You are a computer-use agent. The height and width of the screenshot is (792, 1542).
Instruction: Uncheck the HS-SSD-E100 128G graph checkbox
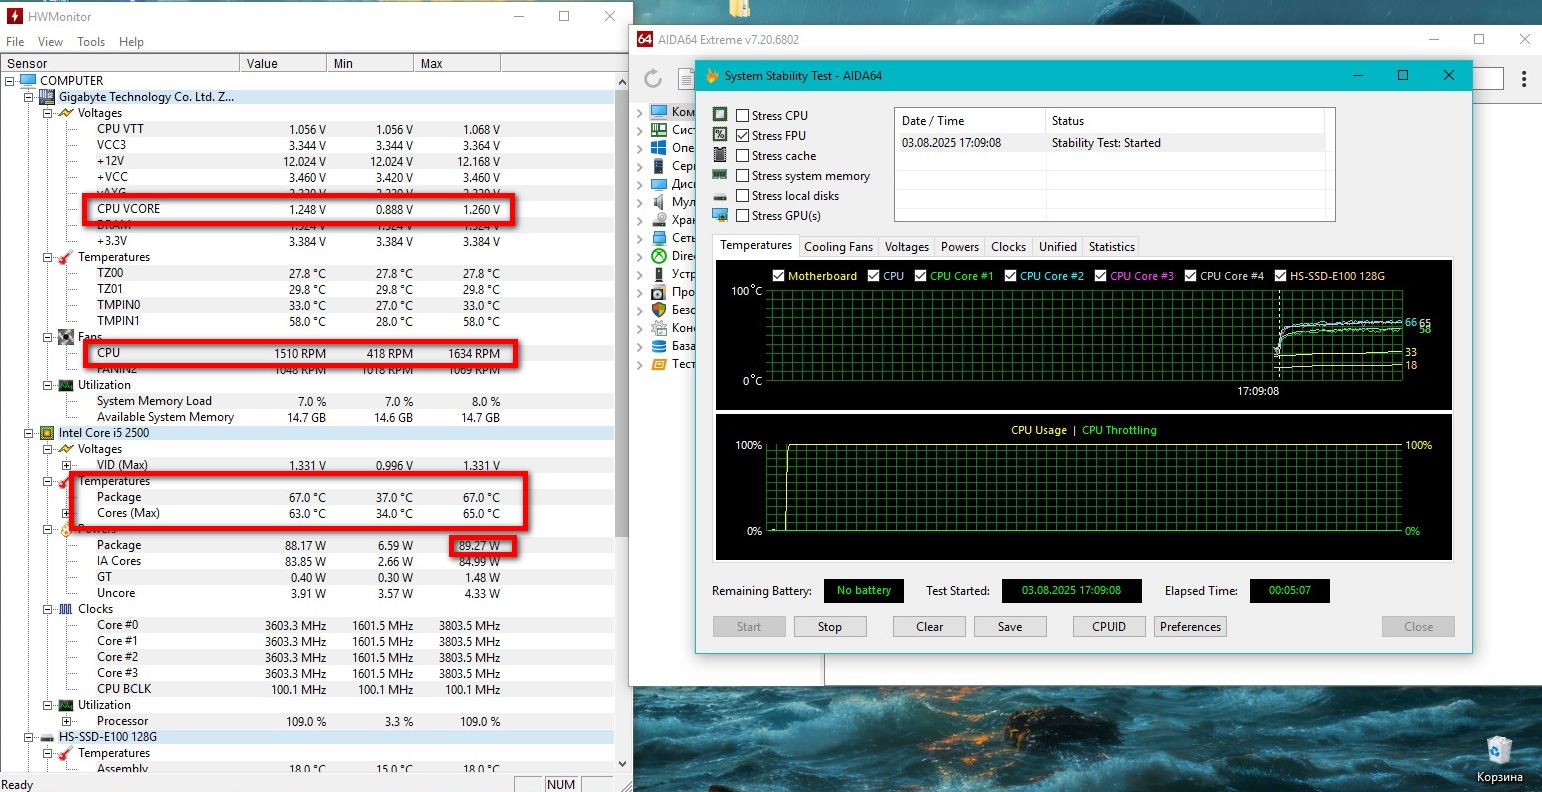tap(1281, 276)
